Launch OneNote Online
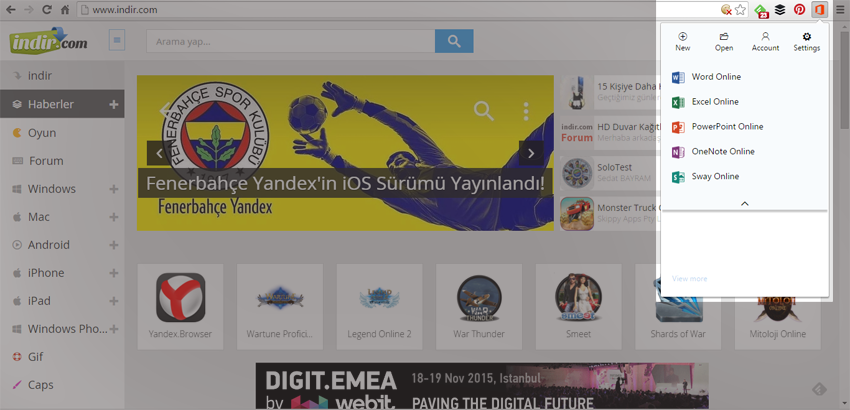The width and height of the screenshot is (850, 410). [713, 152]
